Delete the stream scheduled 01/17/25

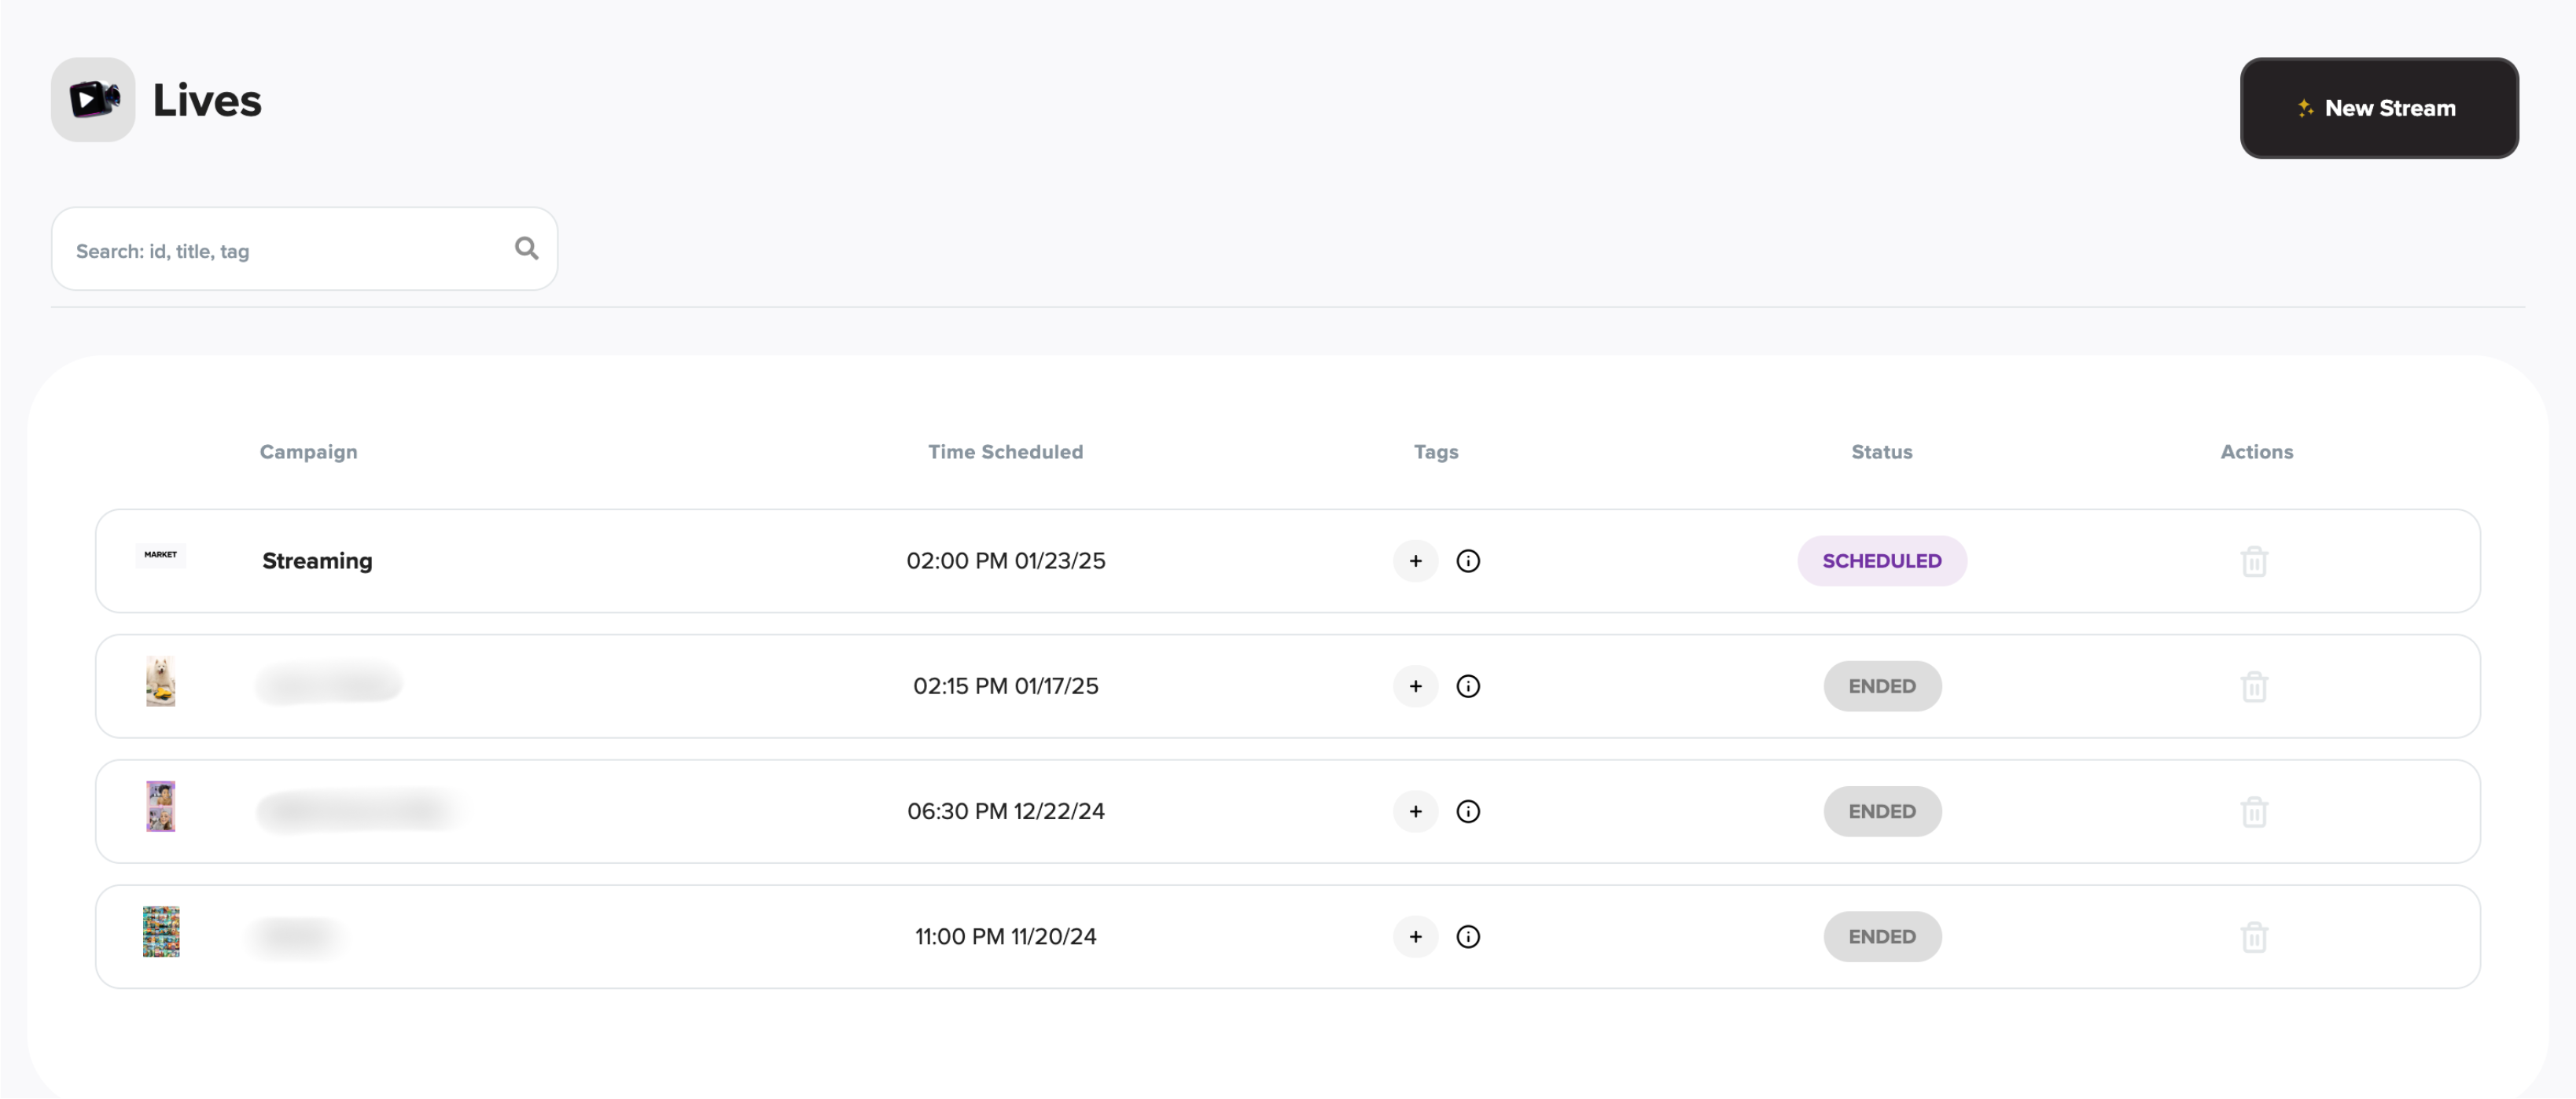point(2253,686)
